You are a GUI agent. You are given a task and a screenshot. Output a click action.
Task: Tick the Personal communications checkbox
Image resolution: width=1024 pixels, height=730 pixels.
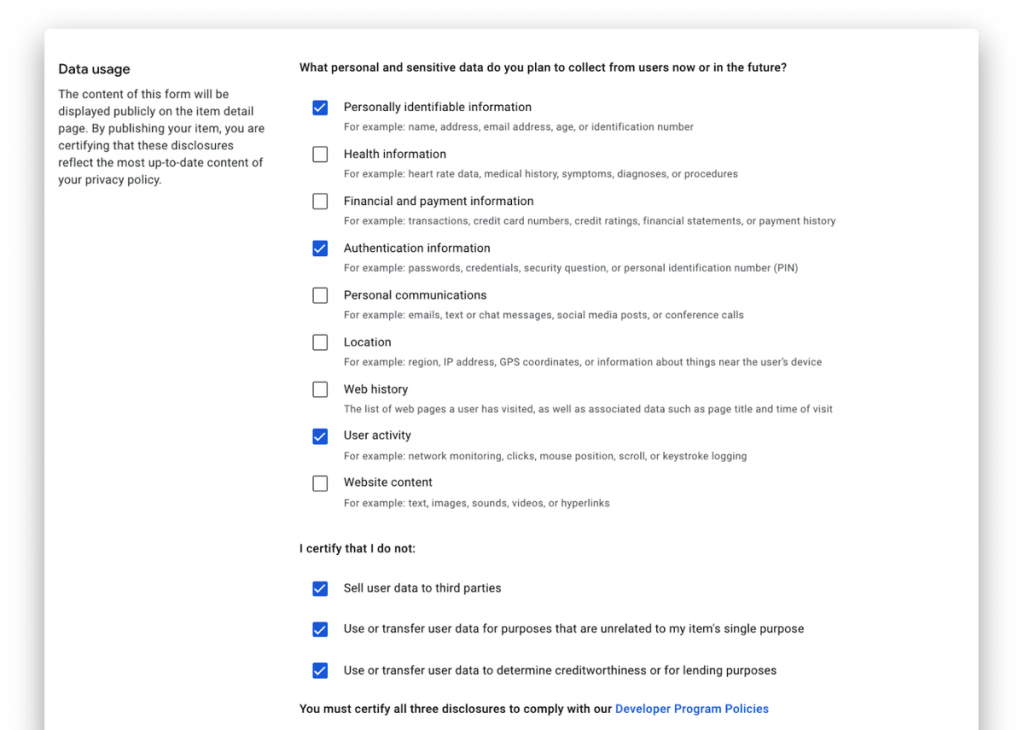click(320, 295)
